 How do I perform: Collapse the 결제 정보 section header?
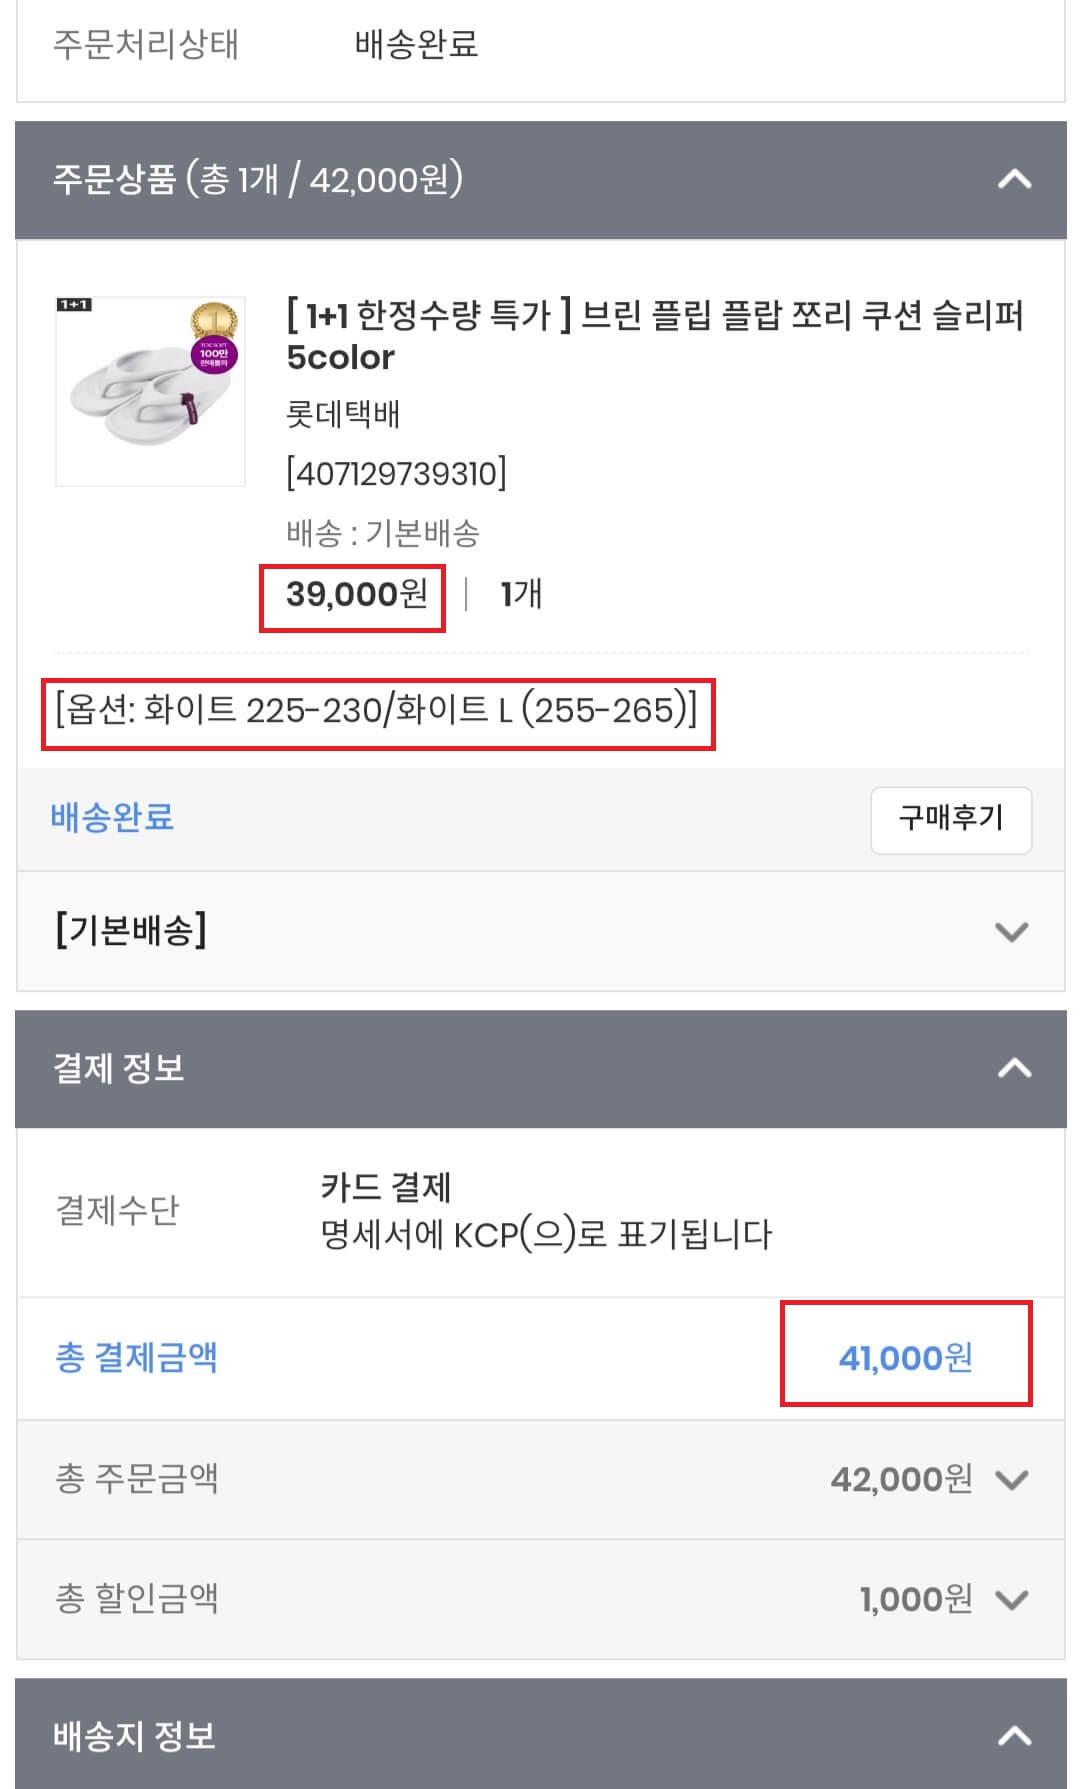(x=1014, y=1066)
